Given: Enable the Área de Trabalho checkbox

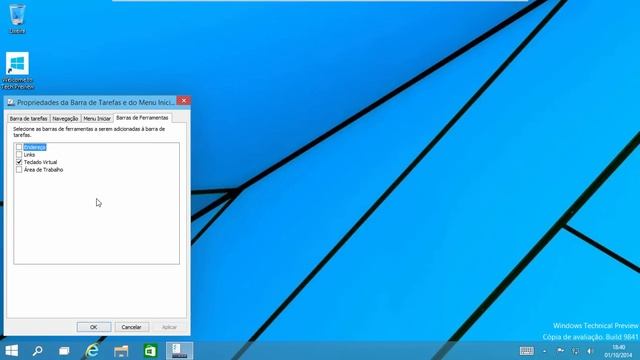Looking at the screenshot, I should (x=19, y=169).
